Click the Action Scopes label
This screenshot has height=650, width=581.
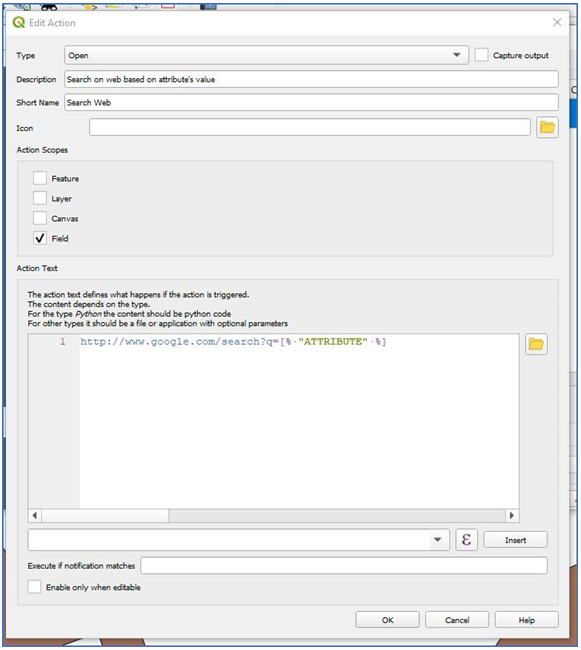pyautogui.click(x=42, y=150)
